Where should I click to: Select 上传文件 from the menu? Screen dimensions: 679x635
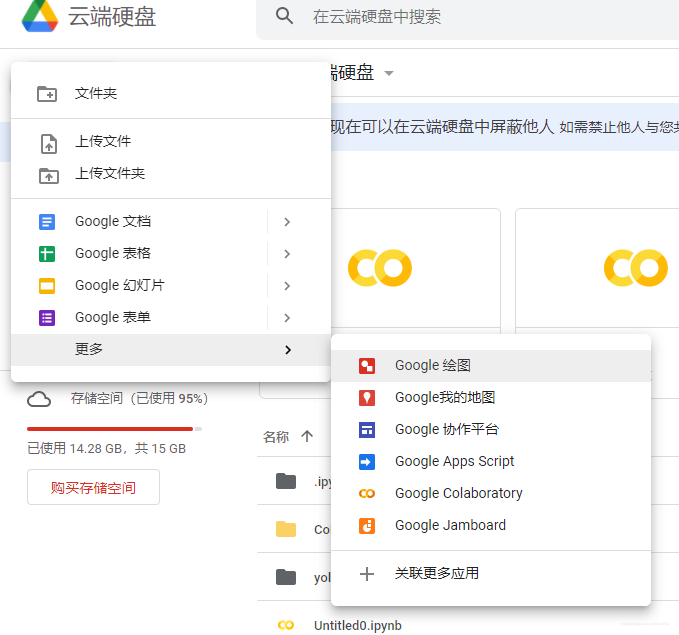(x=171, y=142)
